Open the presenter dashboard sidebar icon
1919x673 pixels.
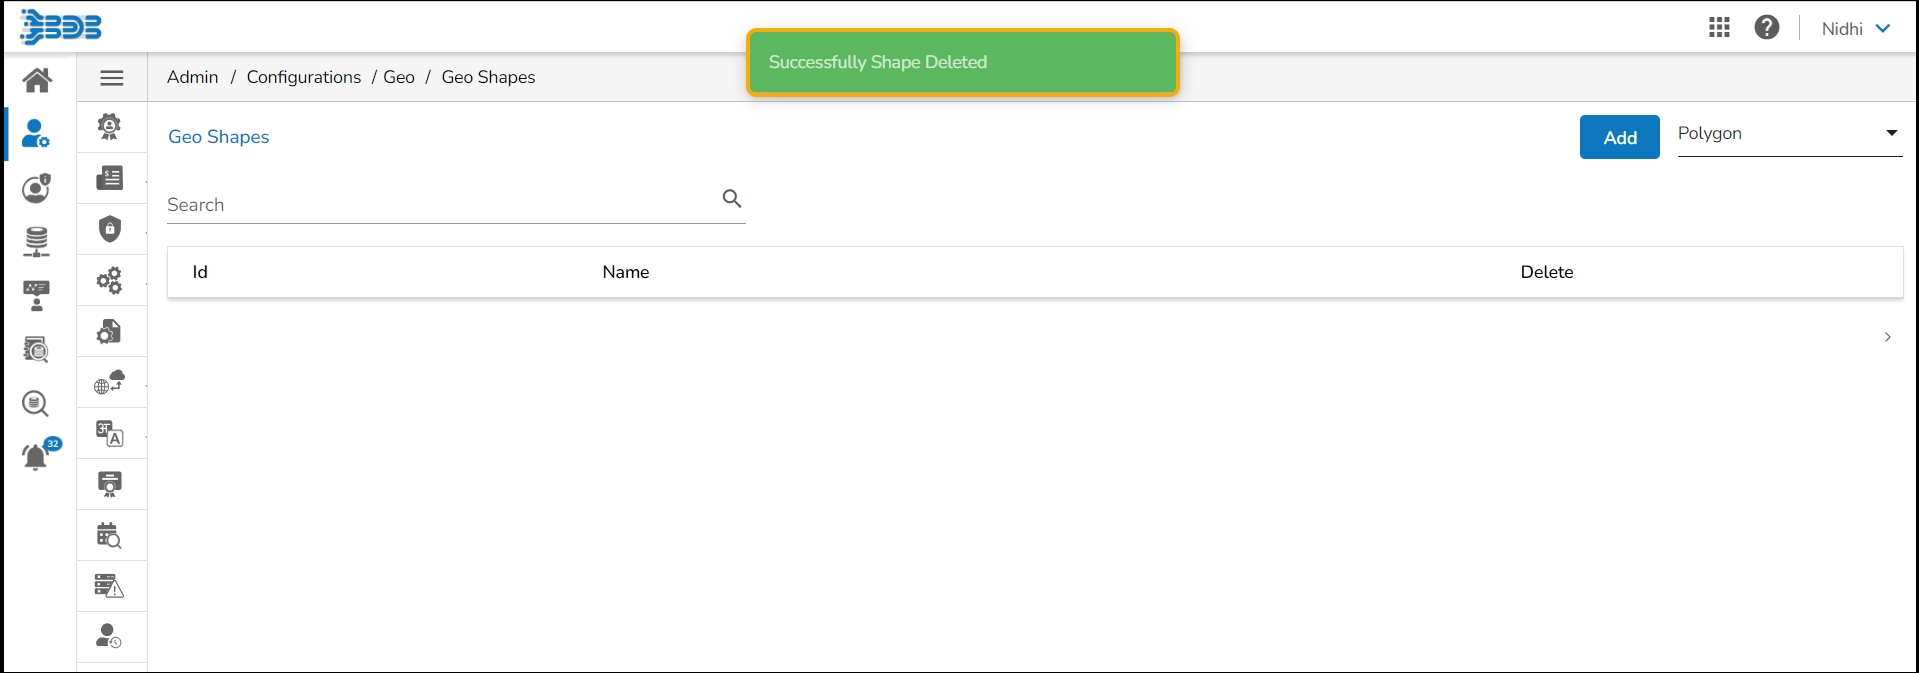click(37, 295)
